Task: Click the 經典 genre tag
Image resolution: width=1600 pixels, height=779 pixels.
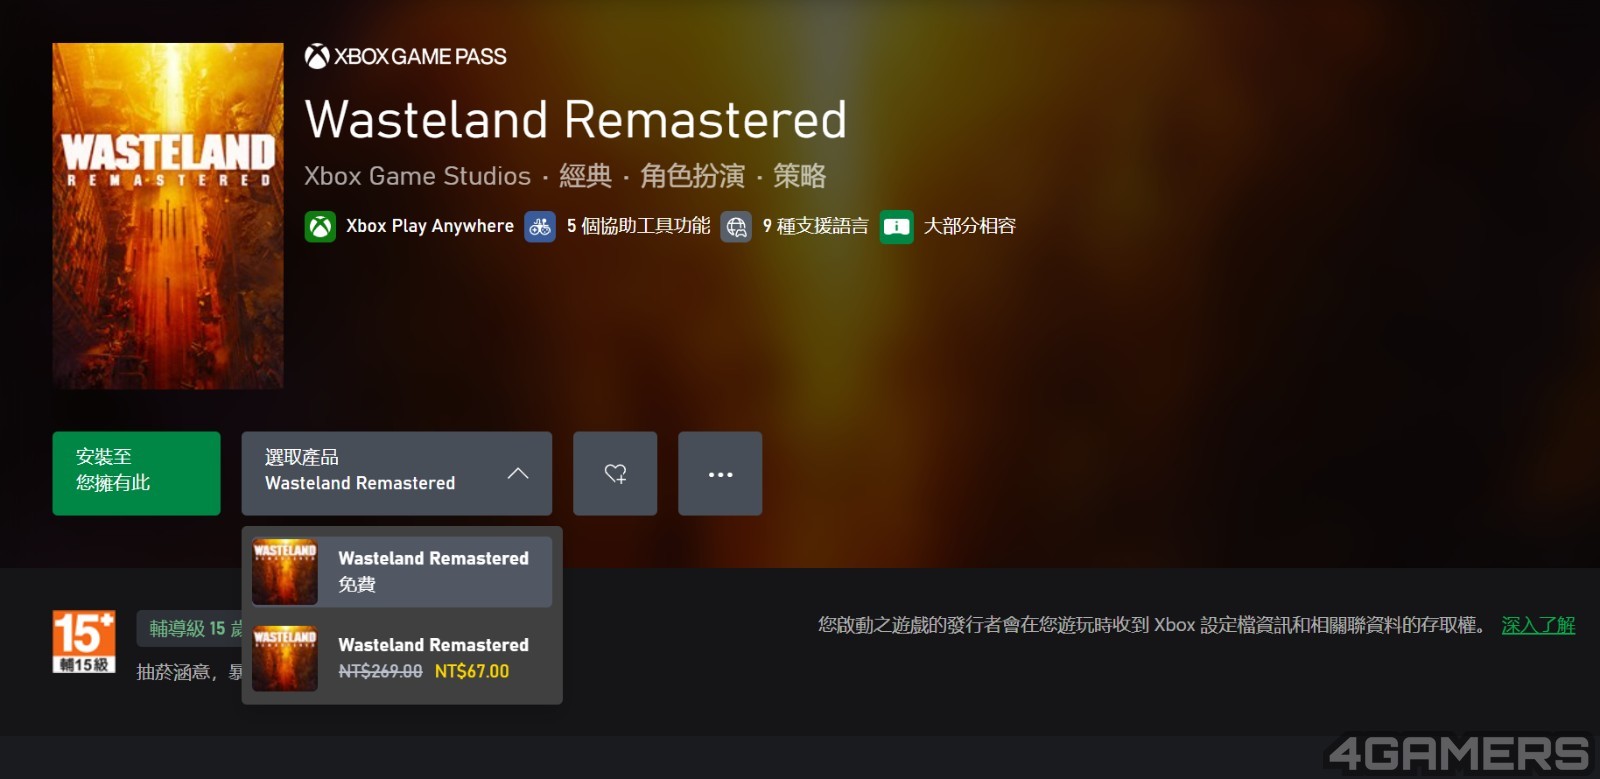Action: coord(585,177)
